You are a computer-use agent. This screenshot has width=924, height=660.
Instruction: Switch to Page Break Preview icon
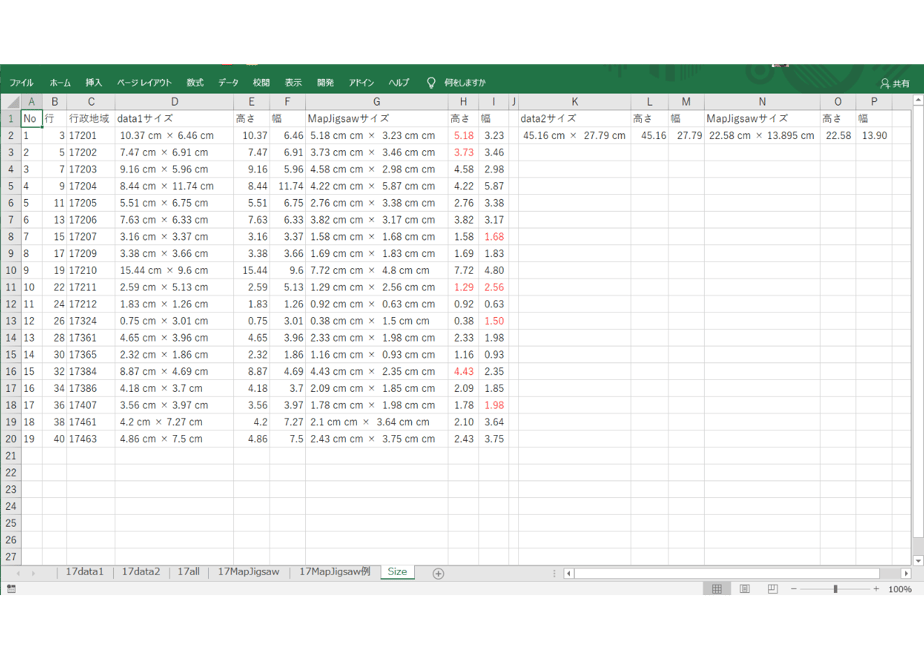click(773, 589)
